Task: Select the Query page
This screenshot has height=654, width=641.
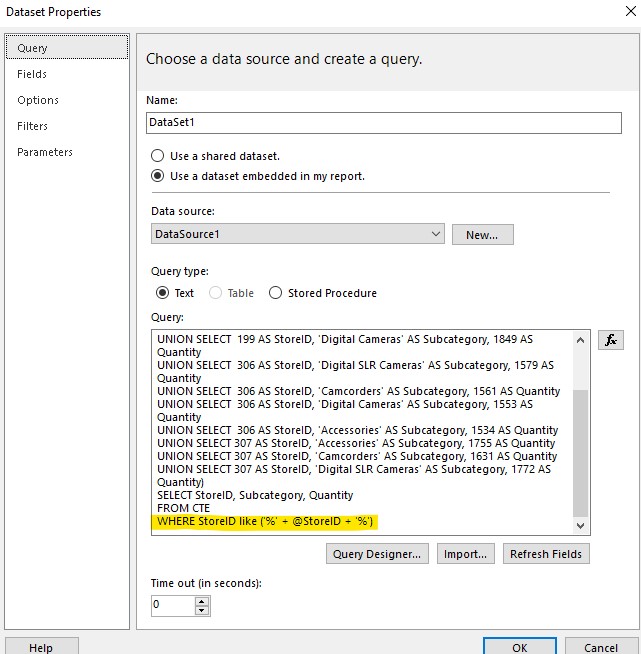Action: [x=67, y=48]
